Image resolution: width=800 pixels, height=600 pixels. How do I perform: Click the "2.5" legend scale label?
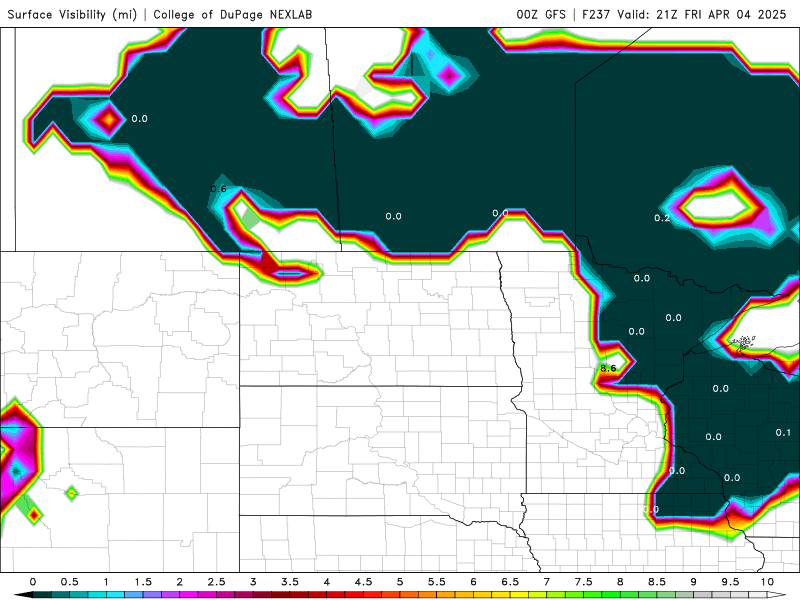pos(216,582)
